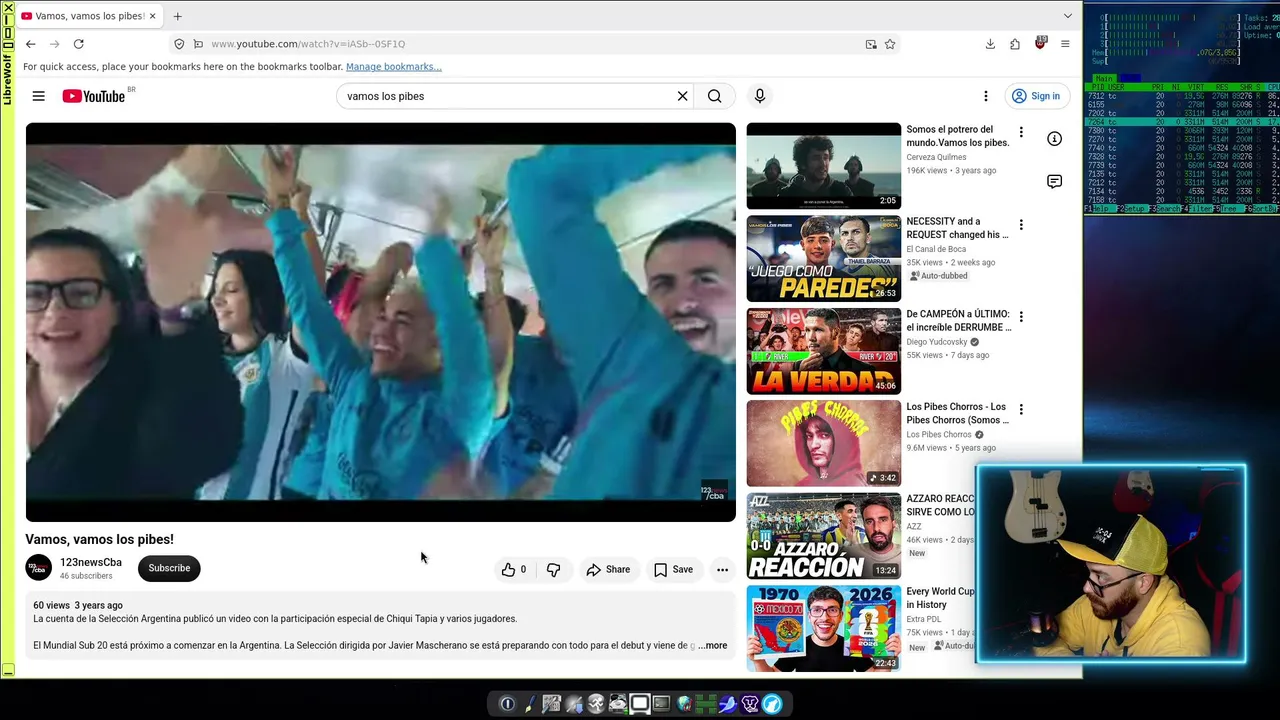
Task: Open options for De CAMPEÓN a ÚLTIMO video
Action: (x=1021, y=317)
